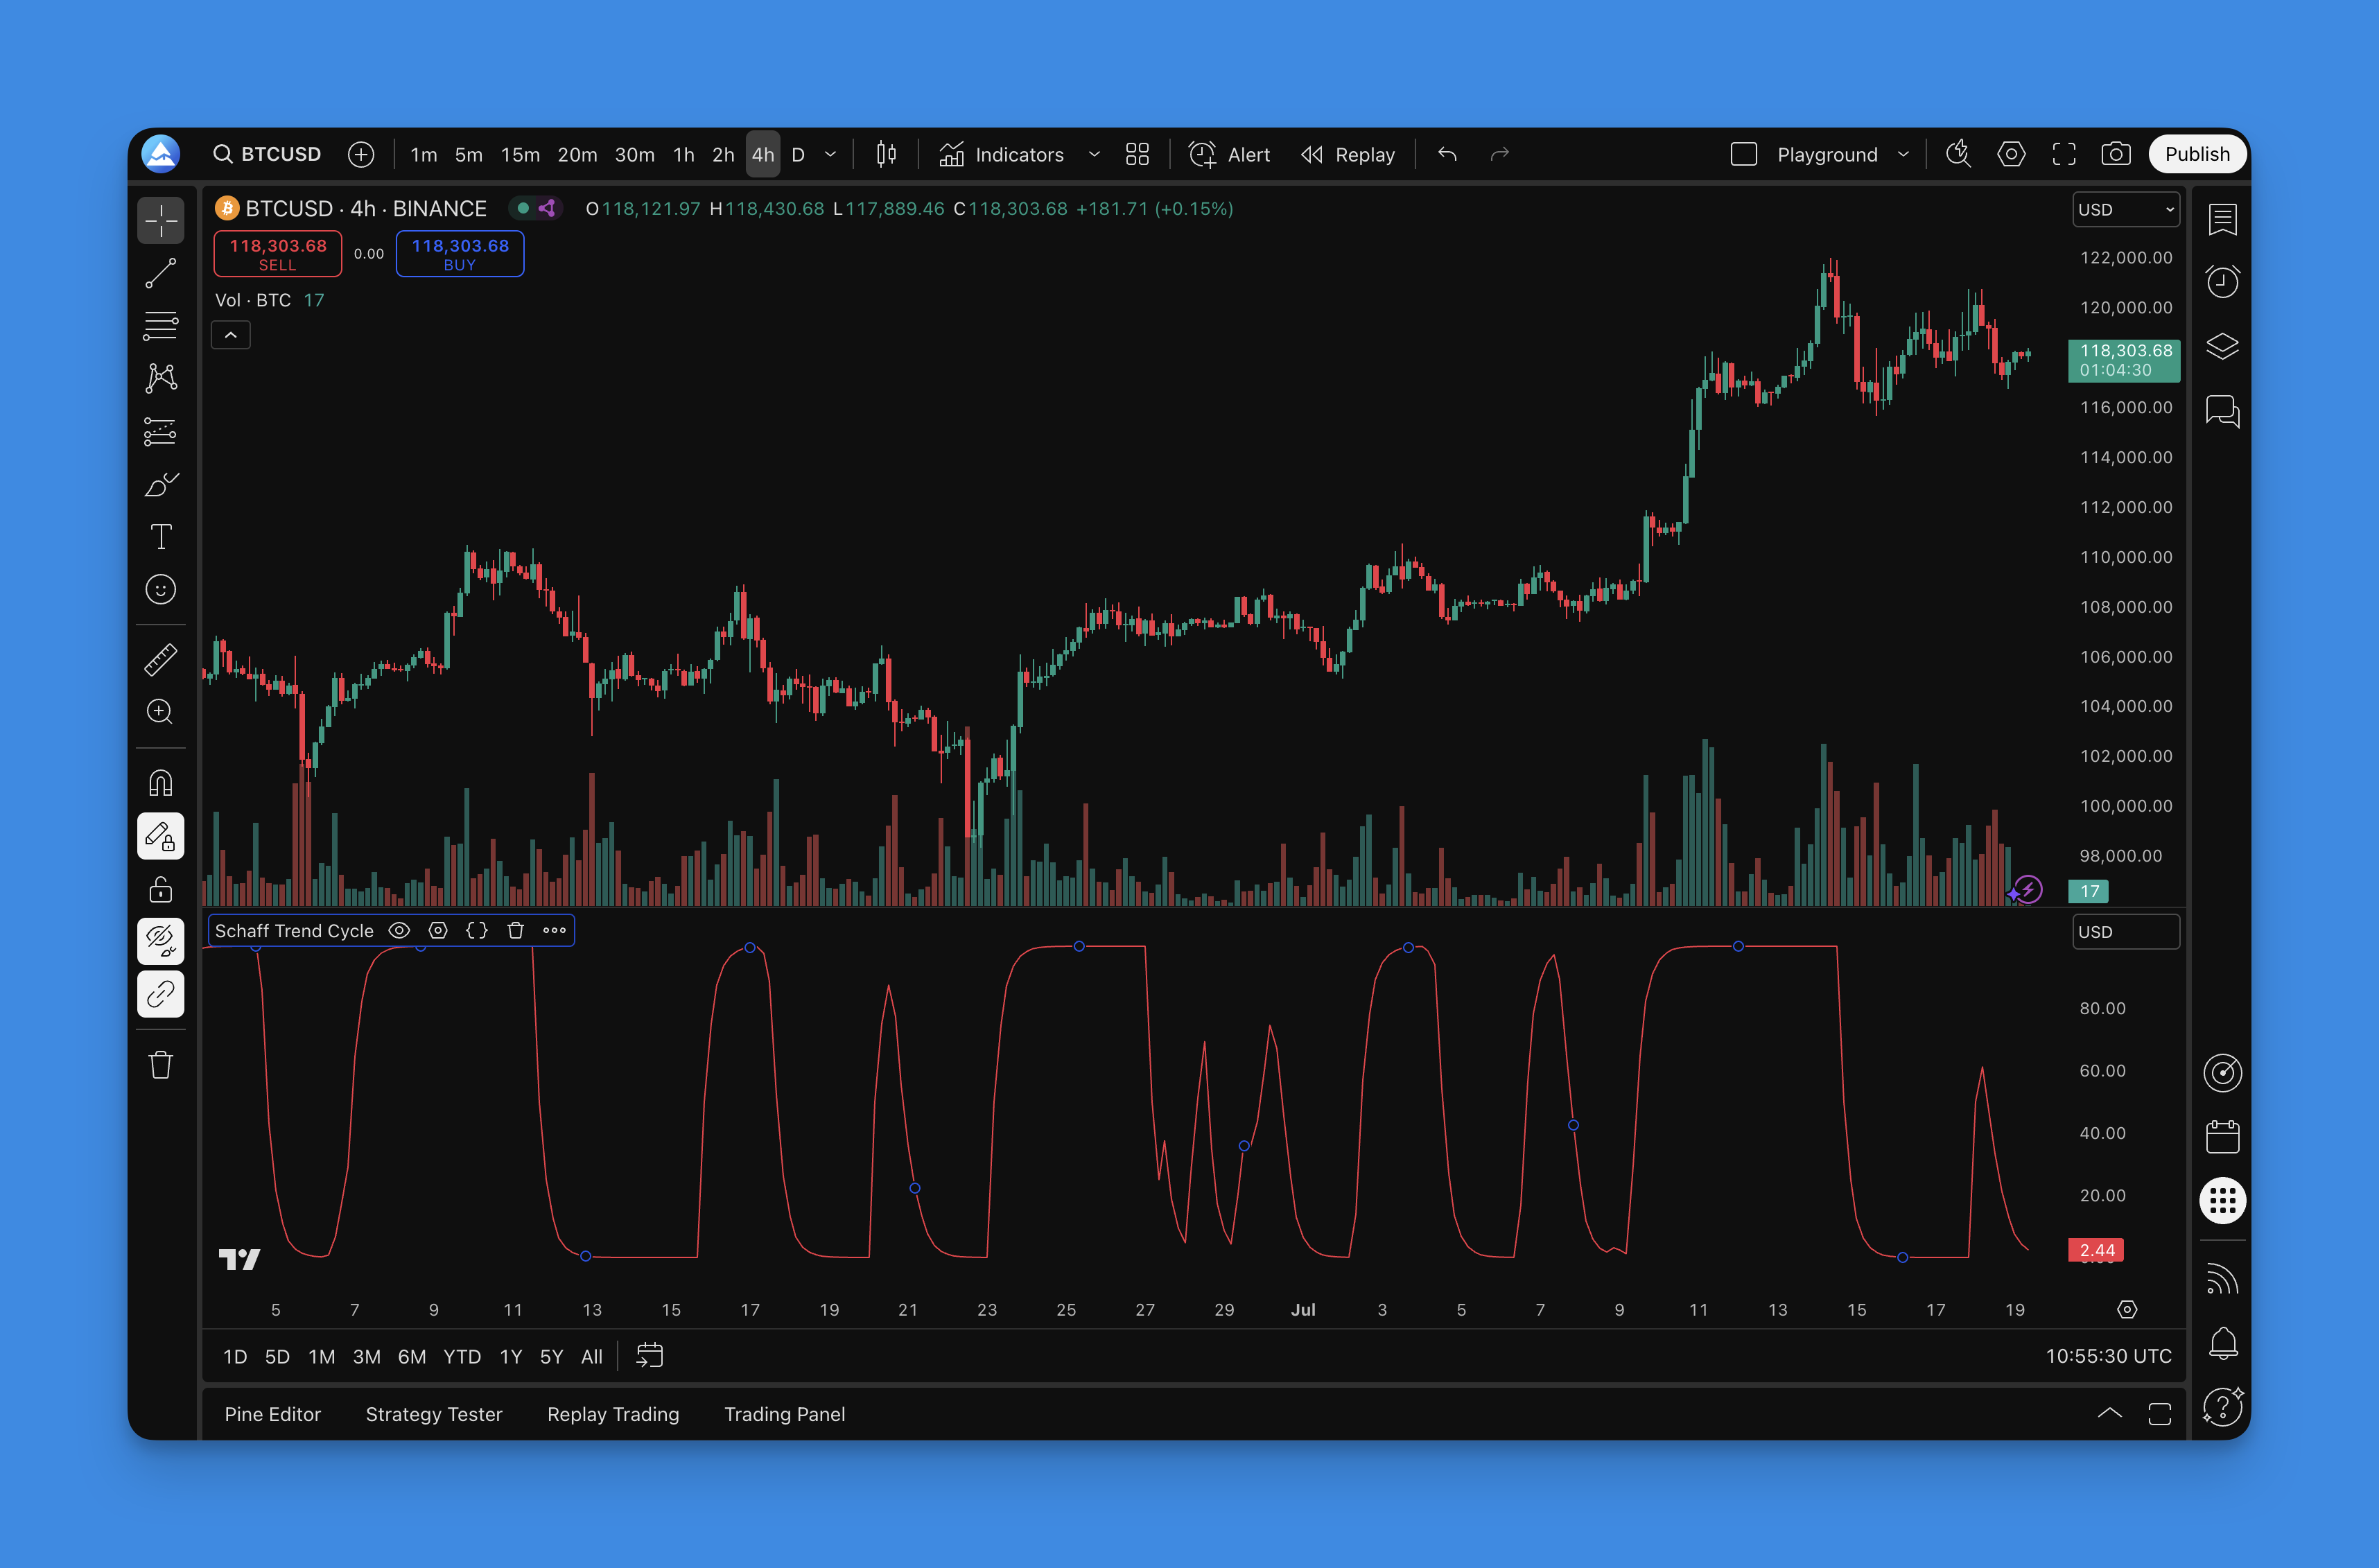2379x1568 pixels.
Task: Activate the zoom in tool
Action: (160, 712)
